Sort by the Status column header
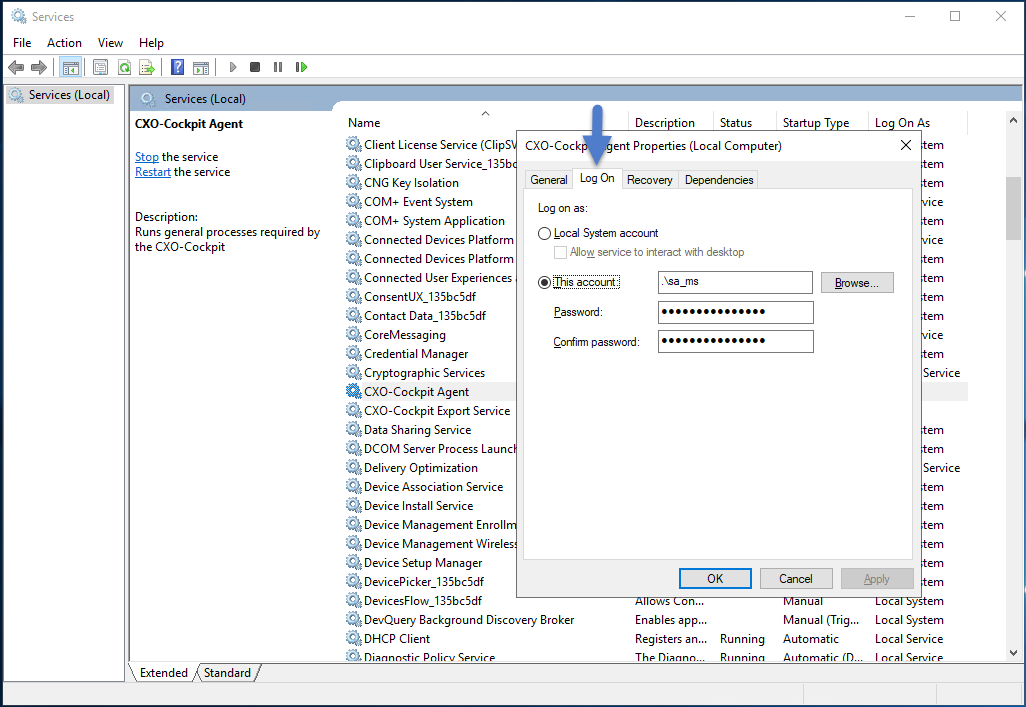The width and height of the screenshot is (1026, 707). (745, 122)
